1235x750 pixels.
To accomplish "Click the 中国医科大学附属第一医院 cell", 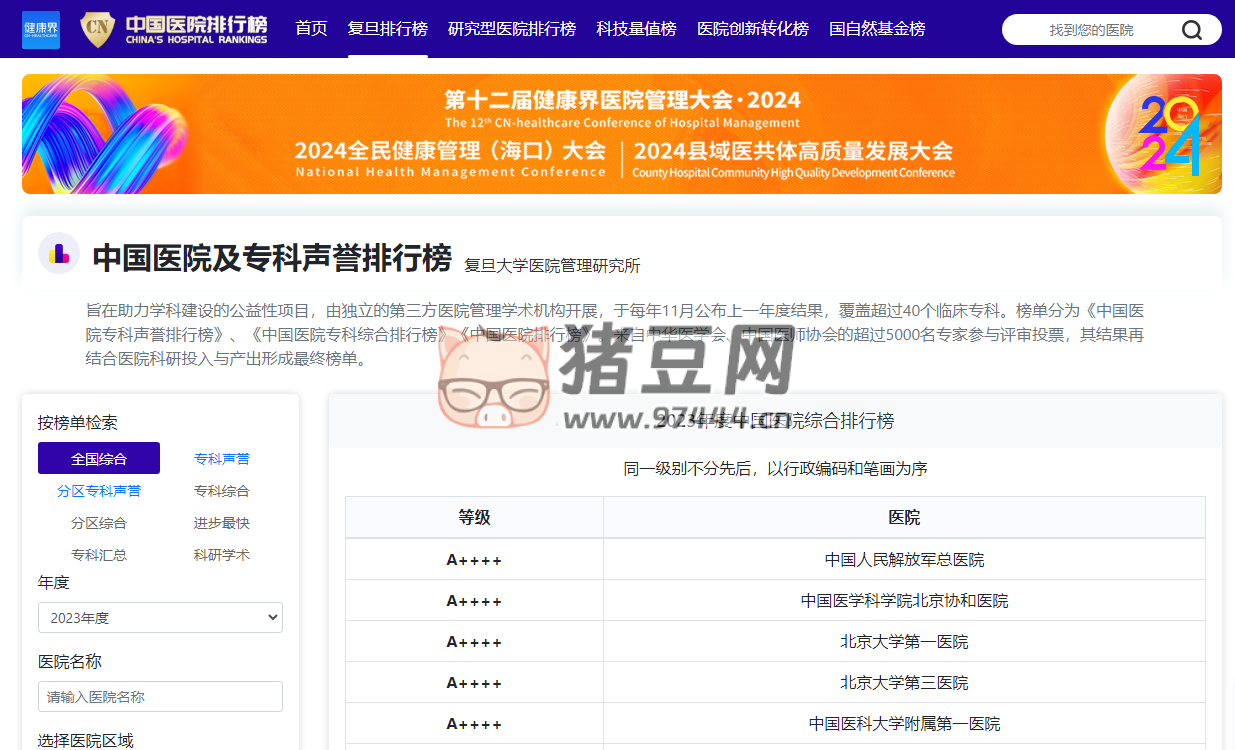I will point(904,724).
